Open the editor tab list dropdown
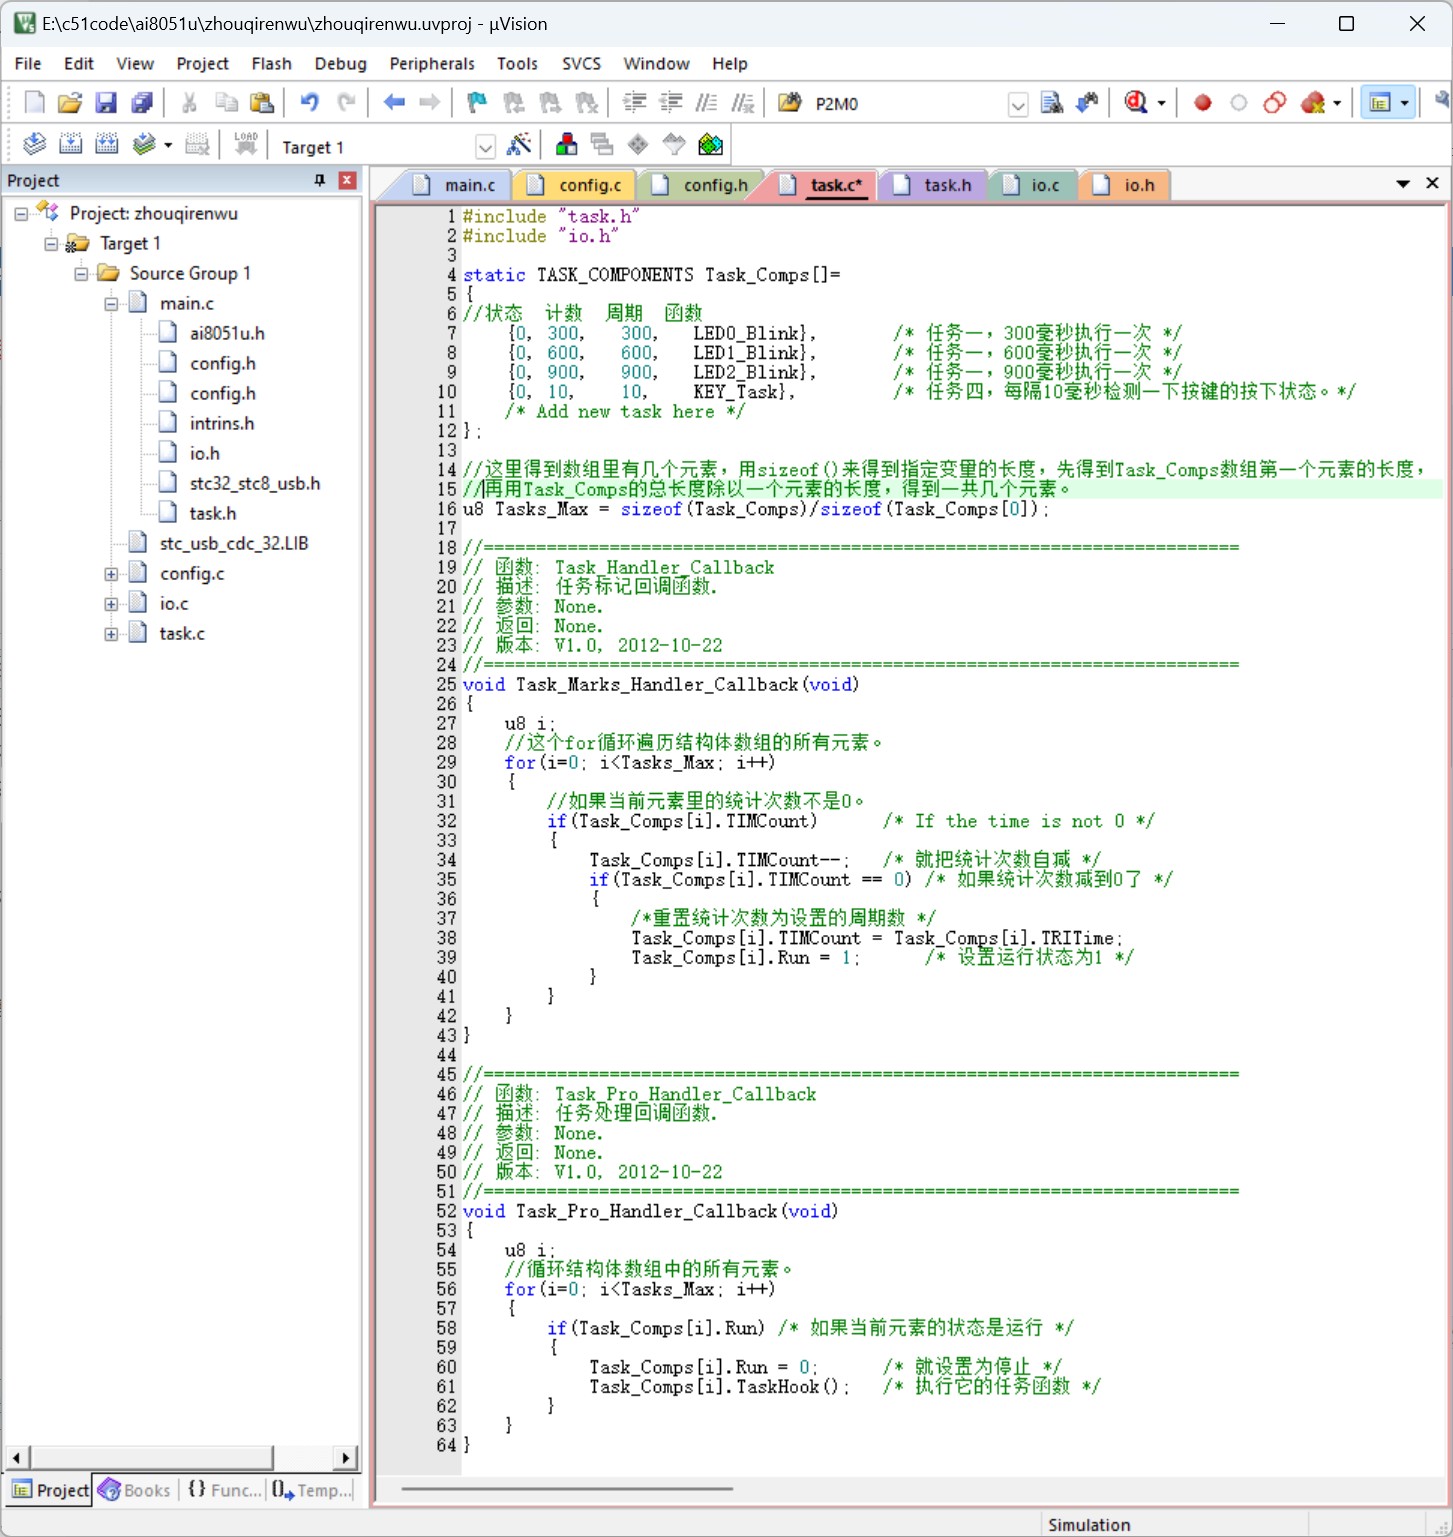Image resolution: width=1453 pixels, height=1537 pixels. tap(1403, 183)
